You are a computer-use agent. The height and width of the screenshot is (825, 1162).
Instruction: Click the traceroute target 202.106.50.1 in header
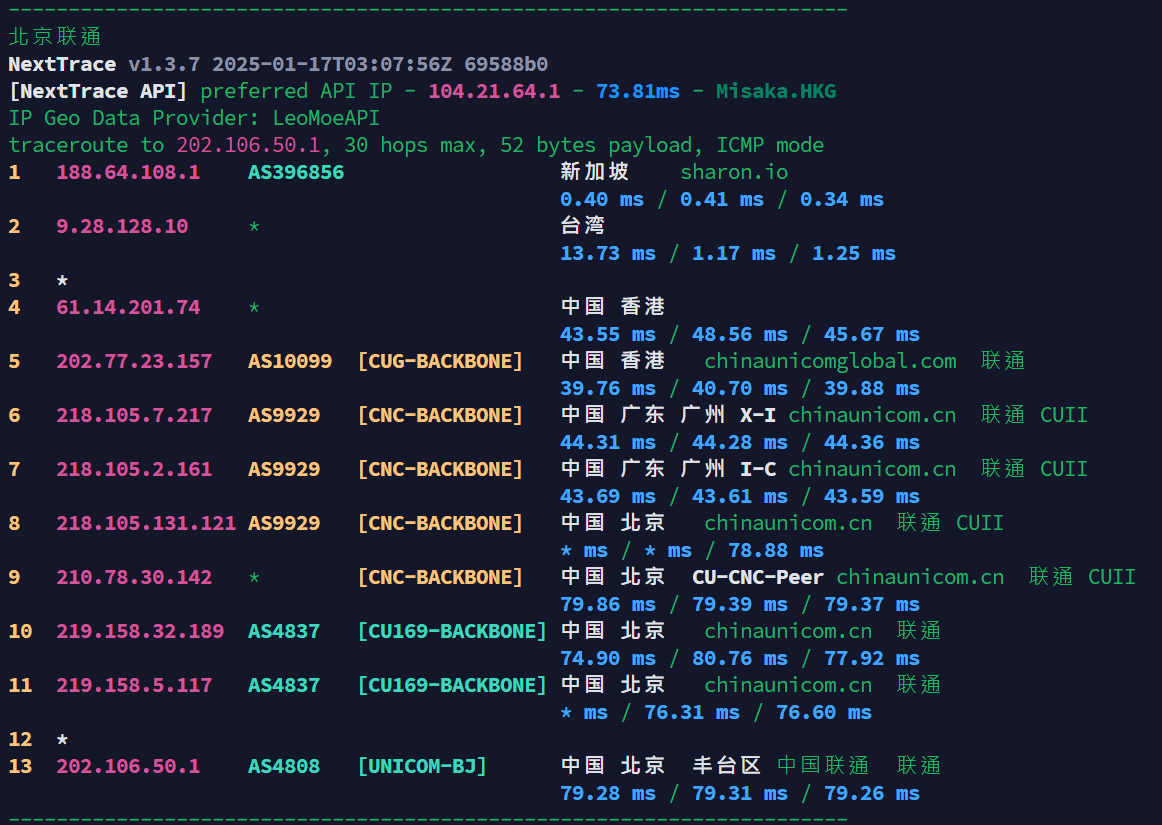(248, 145)
